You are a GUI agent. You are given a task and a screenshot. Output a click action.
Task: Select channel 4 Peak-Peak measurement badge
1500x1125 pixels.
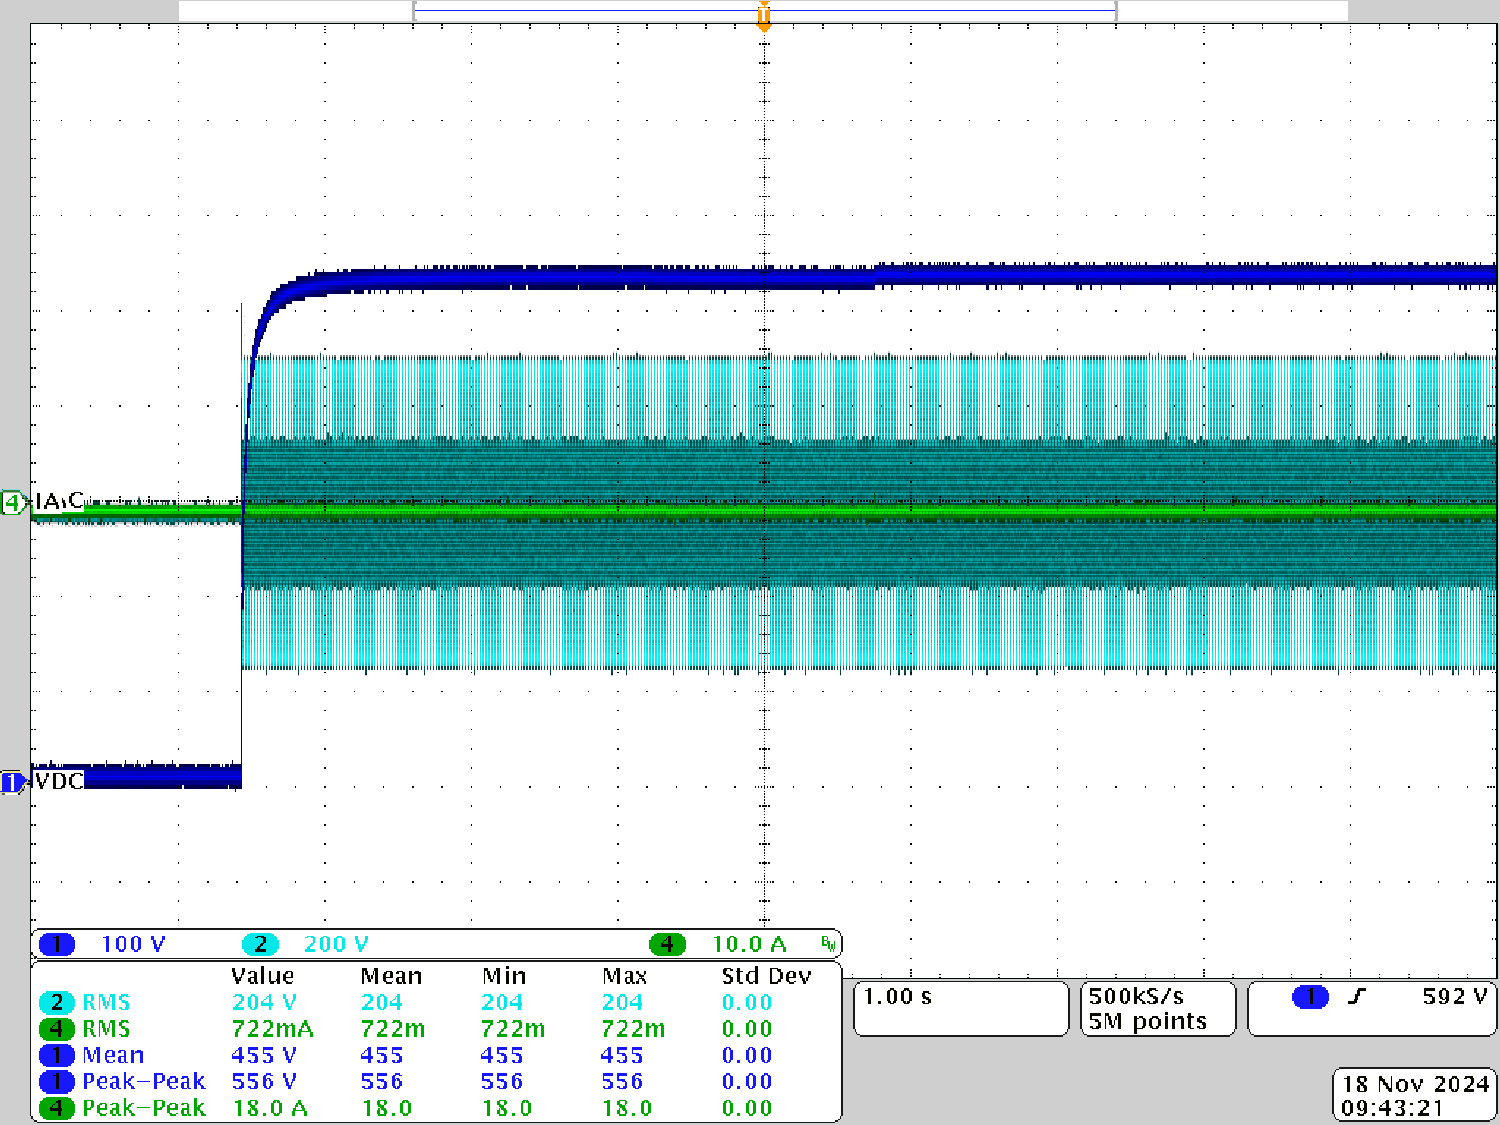click(57, 1108)
